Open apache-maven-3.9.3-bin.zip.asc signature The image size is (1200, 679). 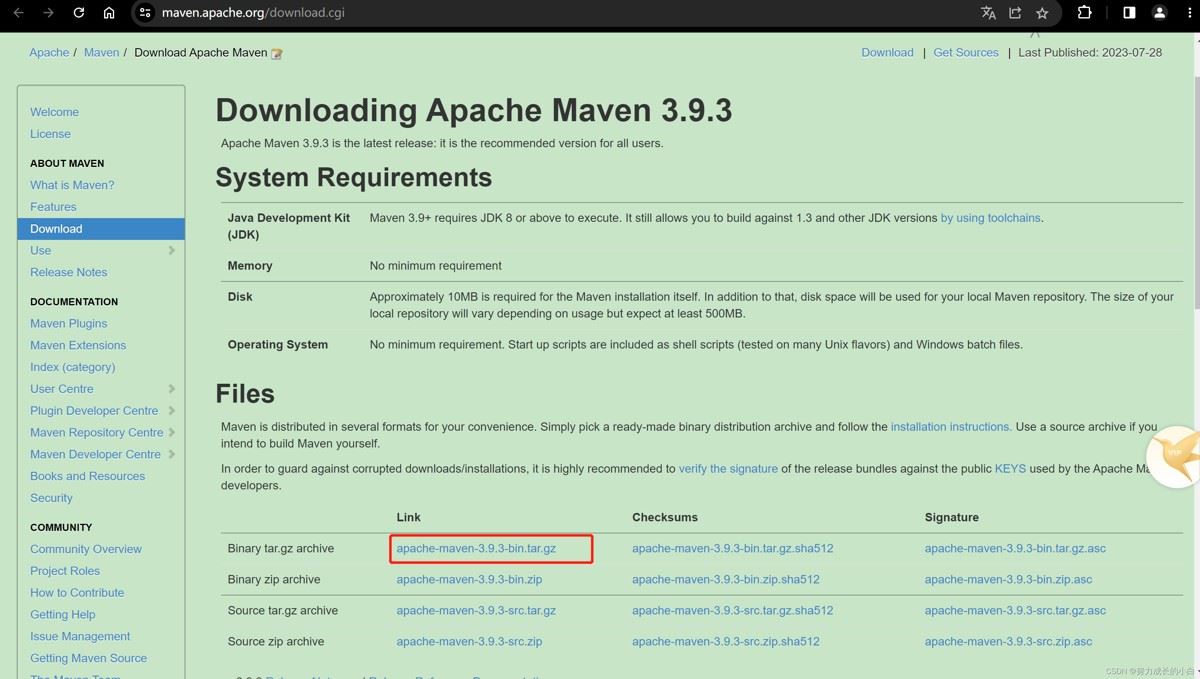pyautogui.click(x=1008, y=580)
